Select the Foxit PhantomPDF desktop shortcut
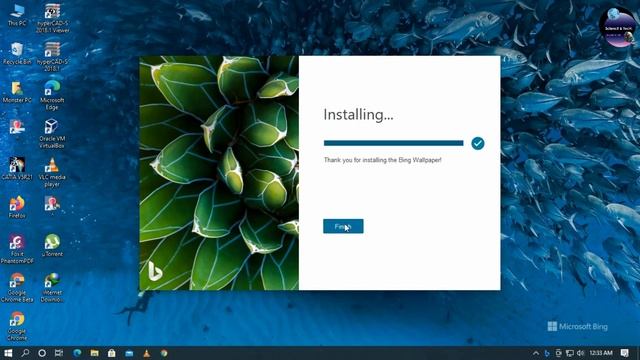 click(x=17, y=249)
